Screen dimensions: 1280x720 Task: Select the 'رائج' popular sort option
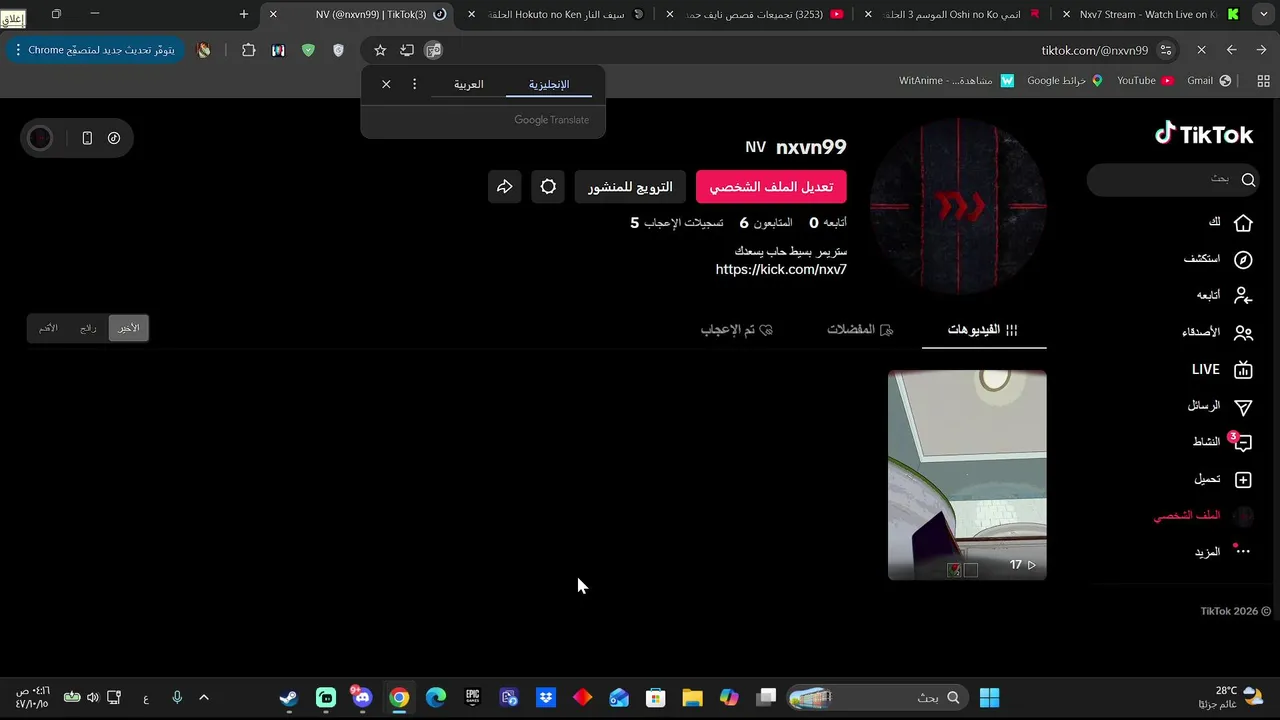tap(88, 328)
